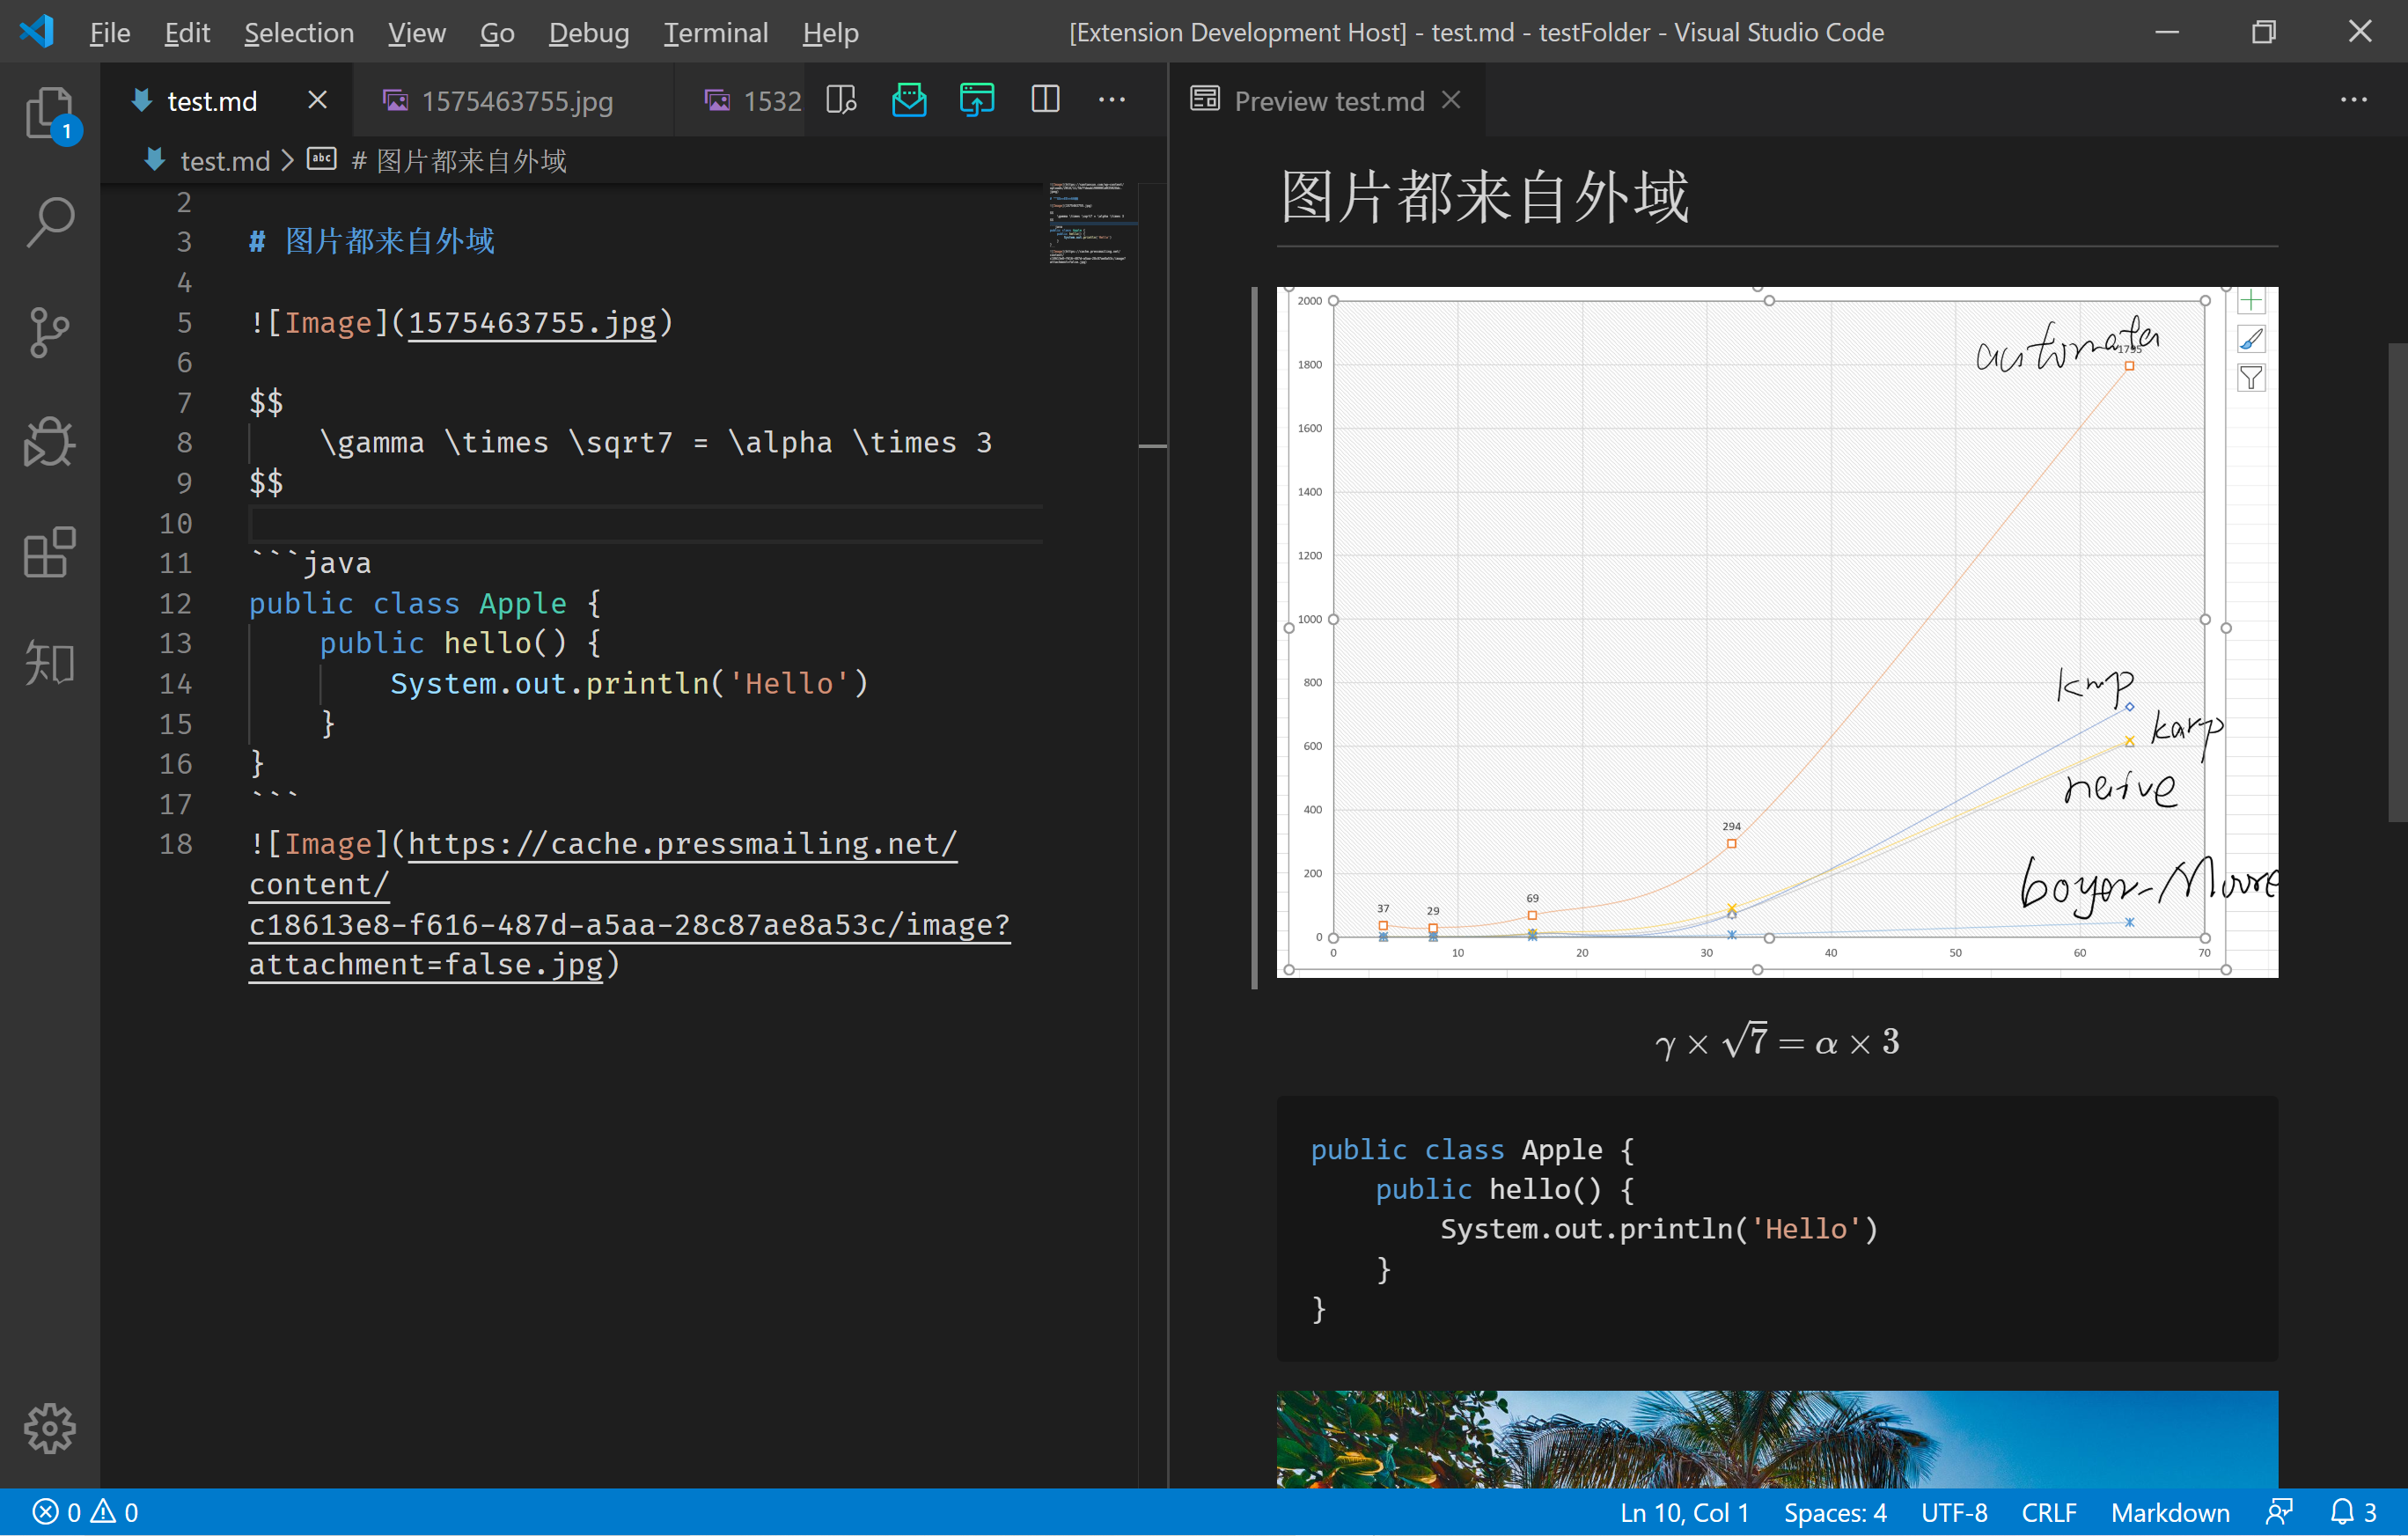Open the Debug menu
Viewport: 2408px width, 1536px height.
pos(589,33)
